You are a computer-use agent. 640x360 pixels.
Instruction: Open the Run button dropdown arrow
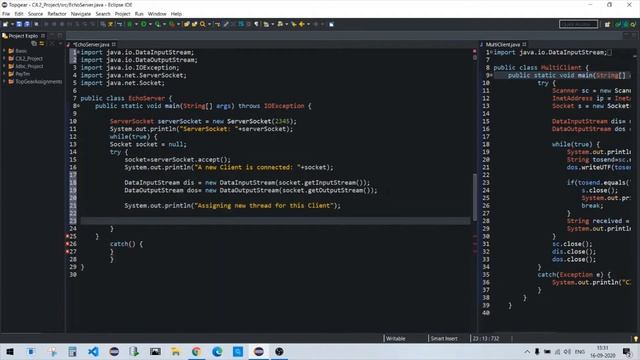(150, 24)
